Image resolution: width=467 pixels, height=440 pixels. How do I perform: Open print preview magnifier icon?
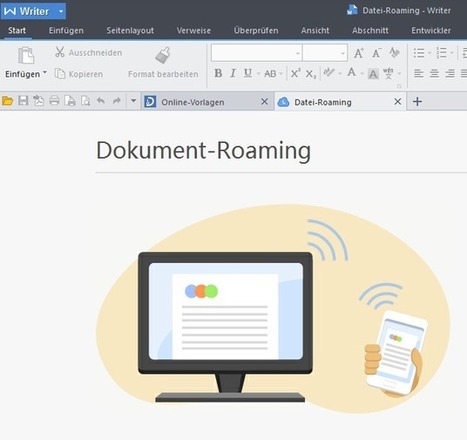(x=86, y=101)
